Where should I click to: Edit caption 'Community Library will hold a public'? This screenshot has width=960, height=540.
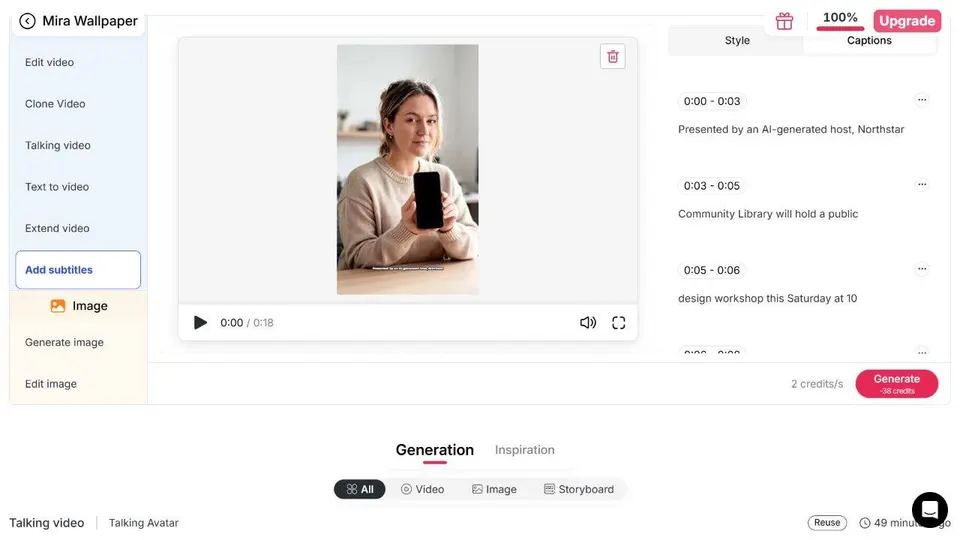(x=768, y=214)
